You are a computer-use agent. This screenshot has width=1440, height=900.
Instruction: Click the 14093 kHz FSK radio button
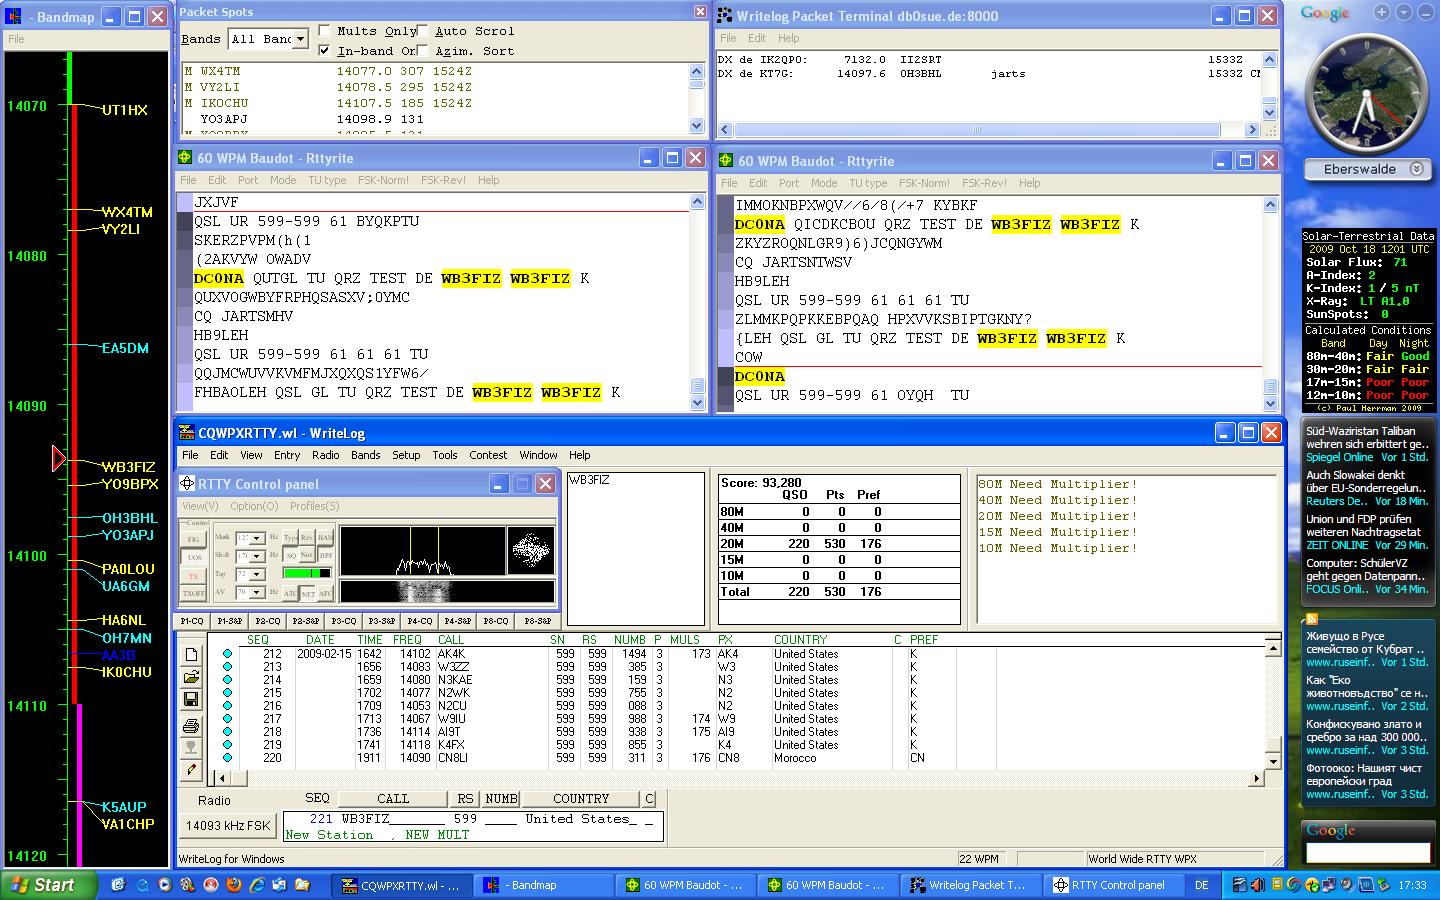(x=228, y=826)
